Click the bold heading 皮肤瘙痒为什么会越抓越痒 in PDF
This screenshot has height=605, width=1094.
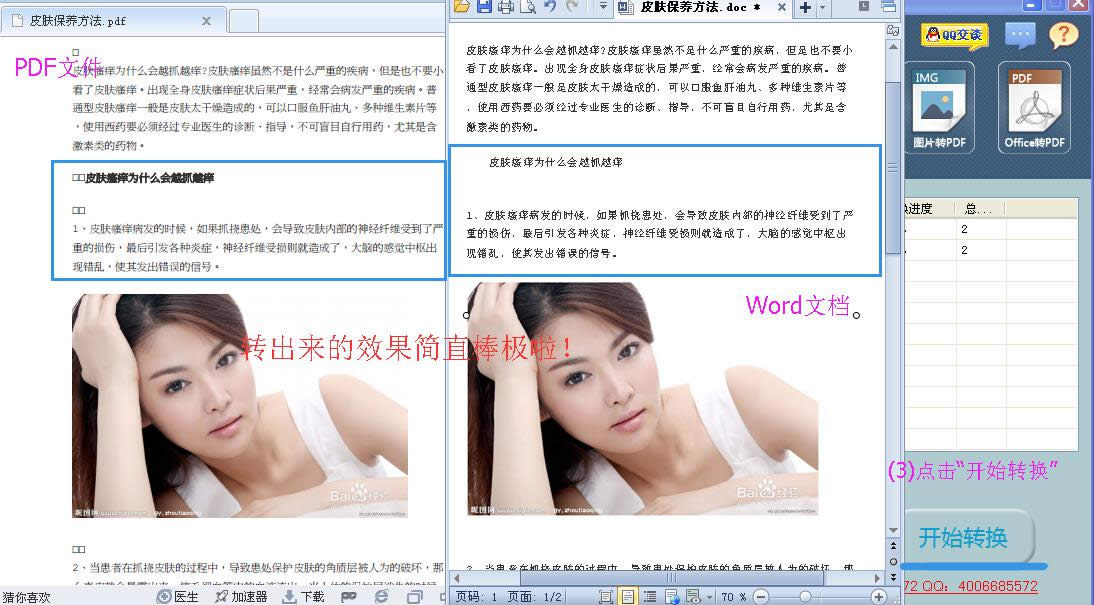(x=149, y=178)
